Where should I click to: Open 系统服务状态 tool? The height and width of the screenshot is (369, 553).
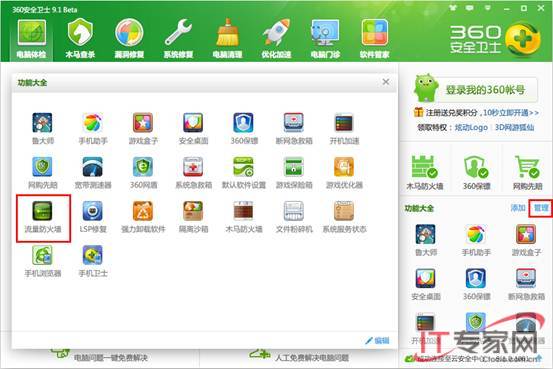344,217
